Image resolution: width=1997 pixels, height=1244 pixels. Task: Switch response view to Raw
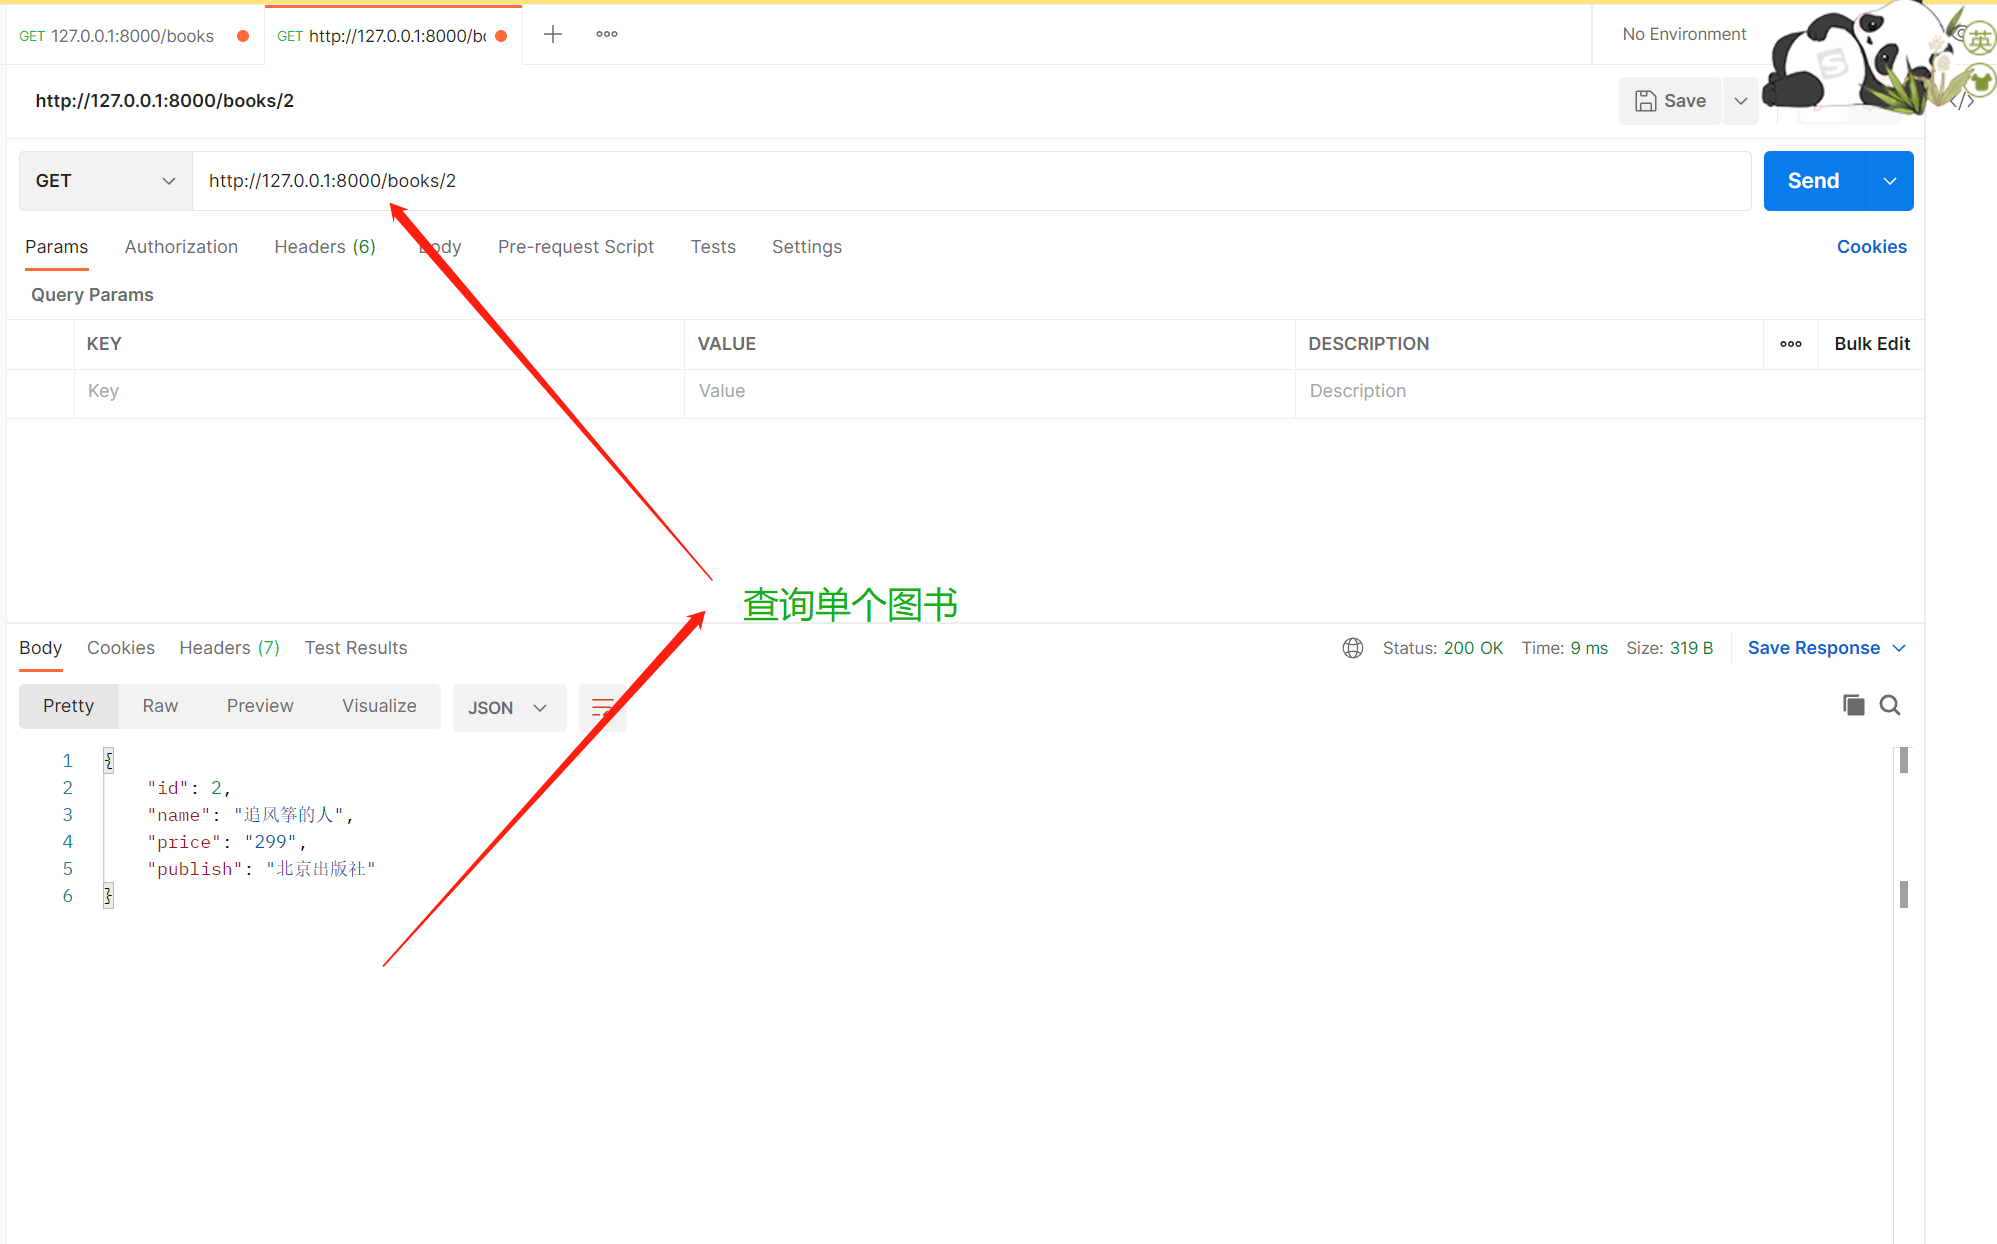[x=160, y=706]
